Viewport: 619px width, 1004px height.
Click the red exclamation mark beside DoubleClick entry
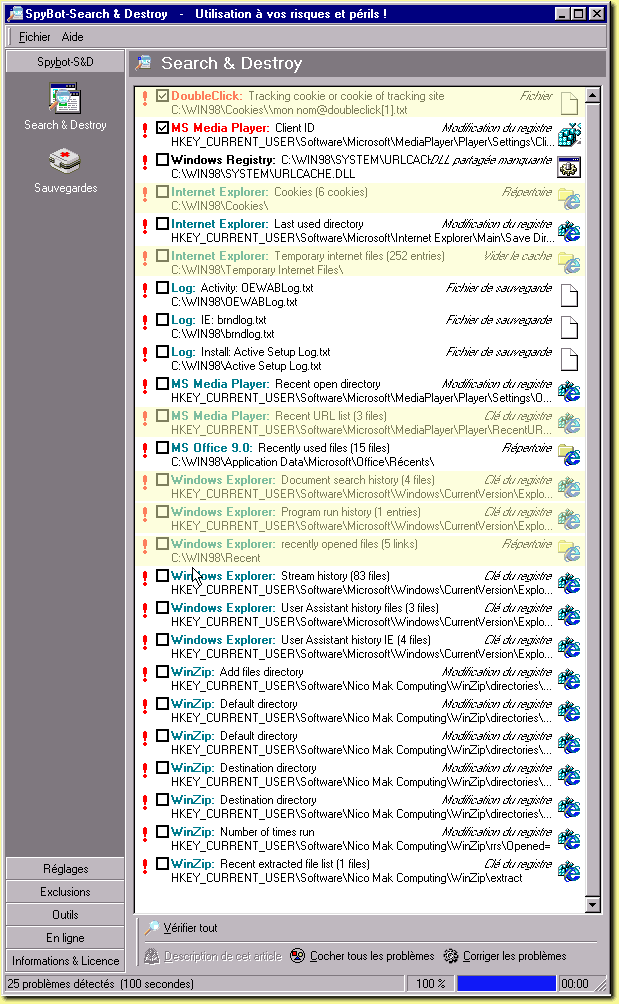point(145,98)
